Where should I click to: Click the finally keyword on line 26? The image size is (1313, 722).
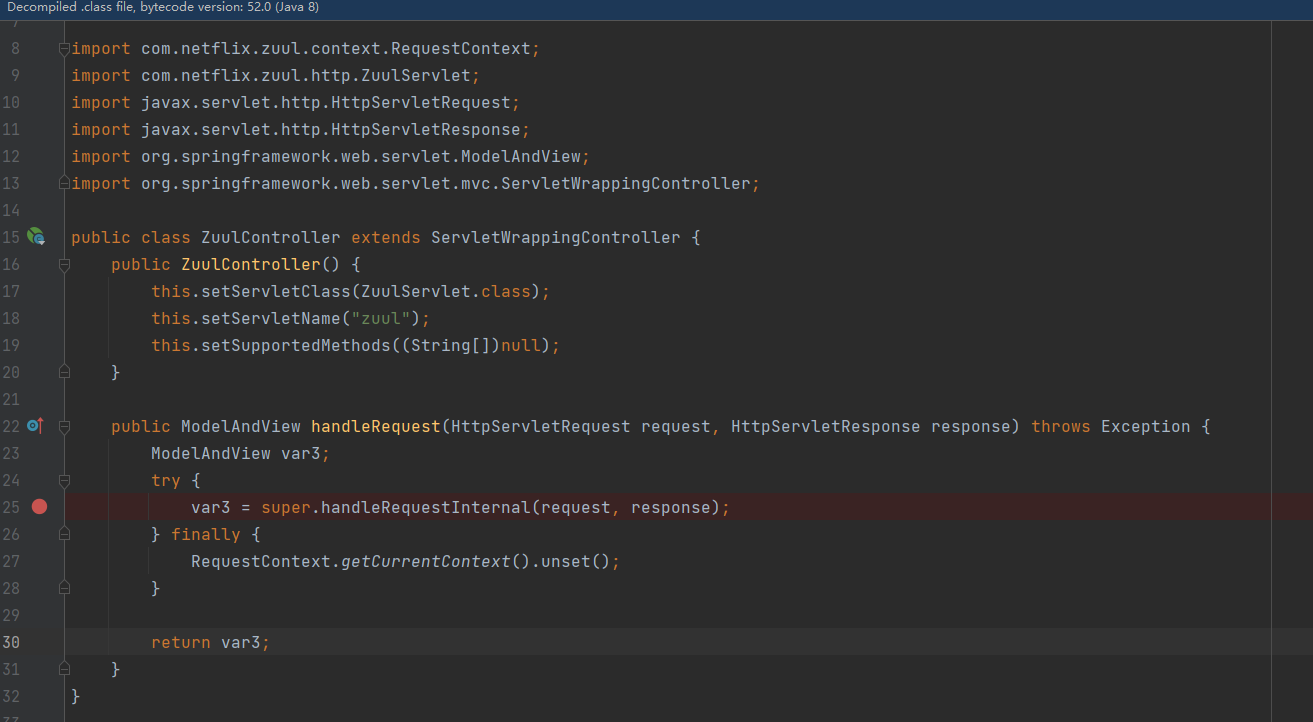pos(206,534)
